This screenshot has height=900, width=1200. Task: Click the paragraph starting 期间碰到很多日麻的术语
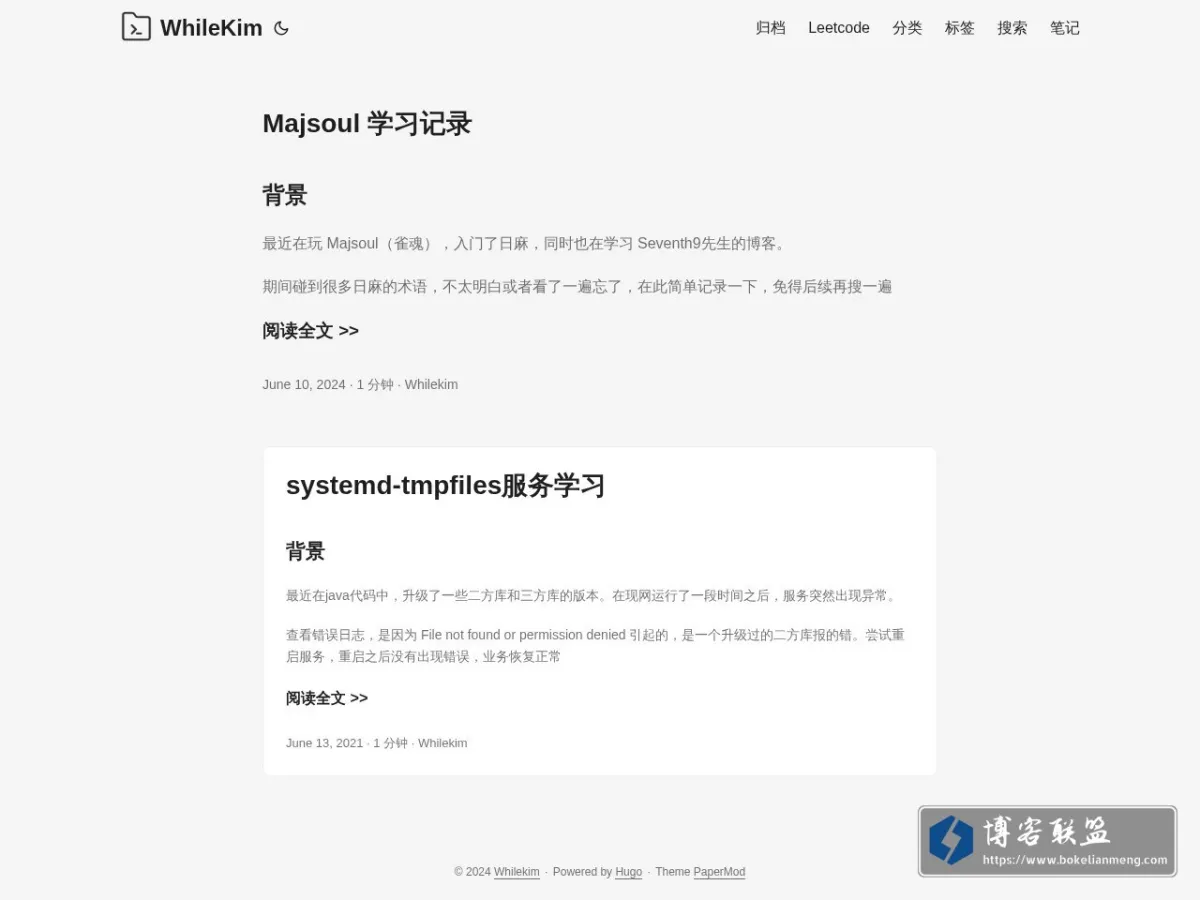point(577,287)
